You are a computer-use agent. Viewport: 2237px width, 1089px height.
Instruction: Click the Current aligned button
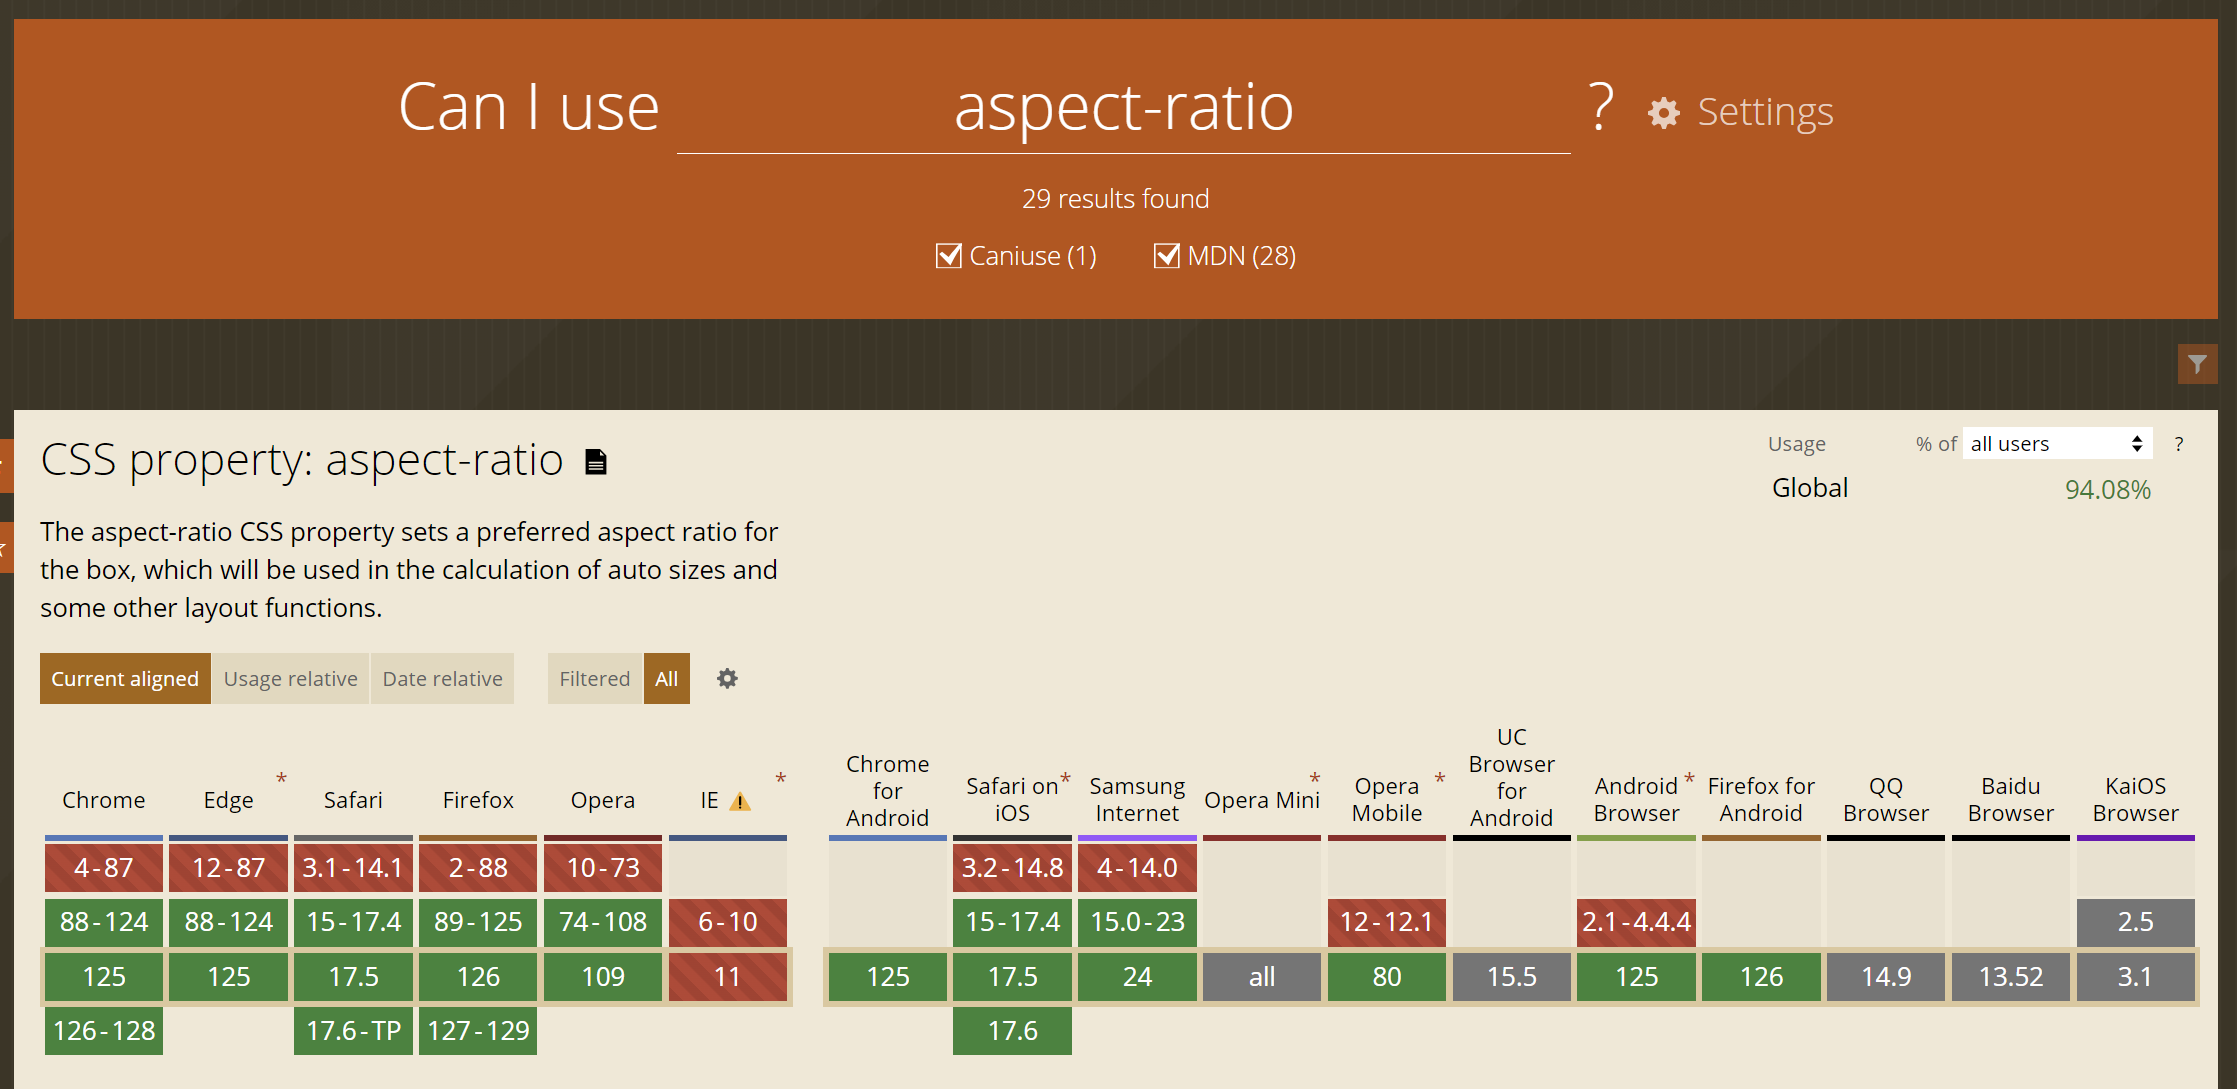click(125, 679)
